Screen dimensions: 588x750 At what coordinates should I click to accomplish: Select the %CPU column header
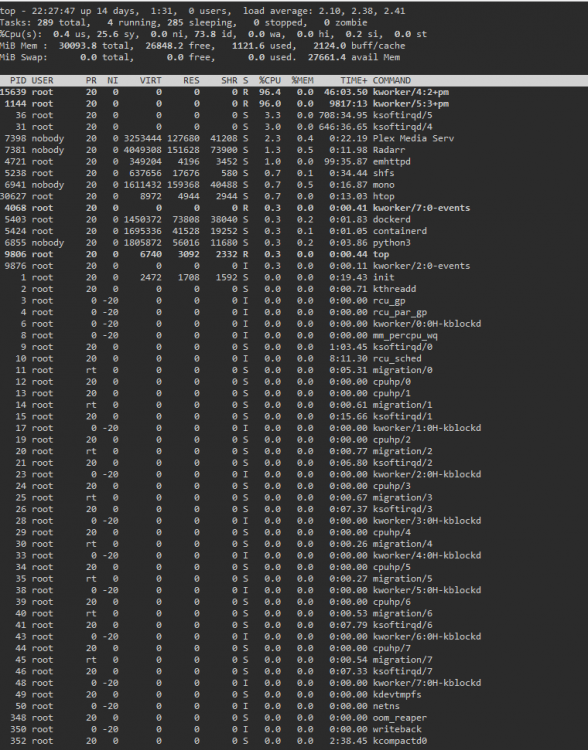[270, 80]
